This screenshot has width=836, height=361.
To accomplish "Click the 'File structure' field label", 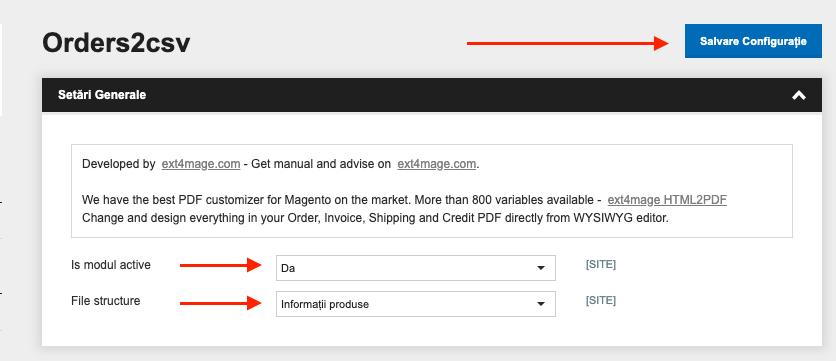I will 106,301.
